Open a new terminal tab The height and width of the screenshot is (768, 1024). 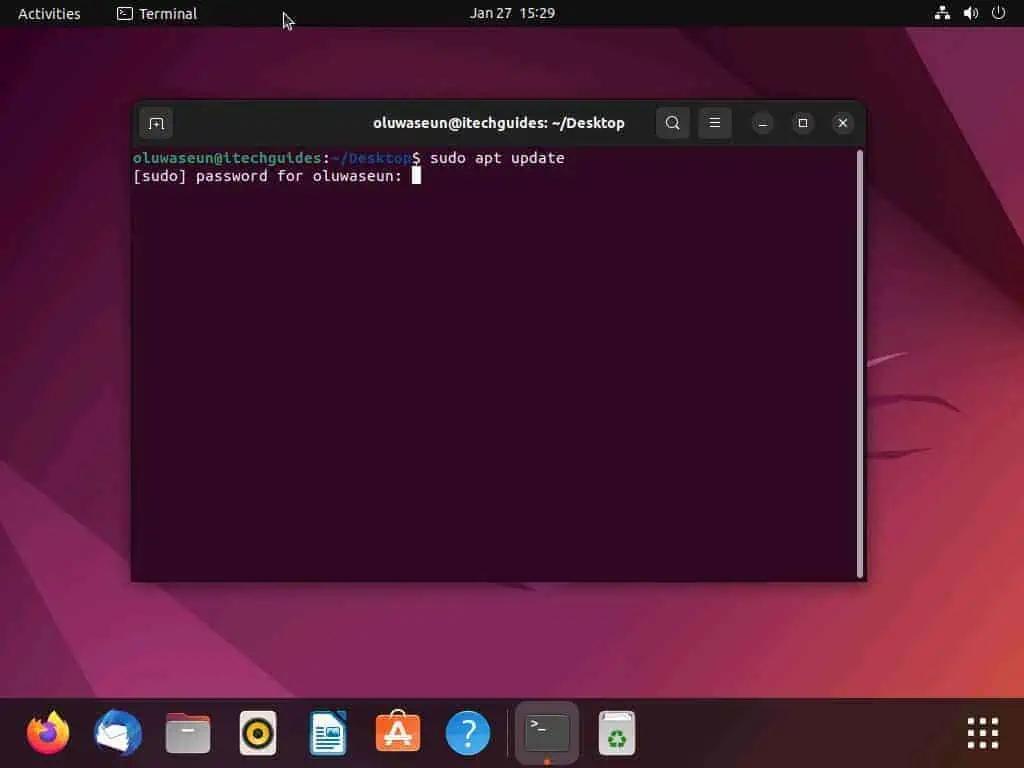[x=156, y=123]
